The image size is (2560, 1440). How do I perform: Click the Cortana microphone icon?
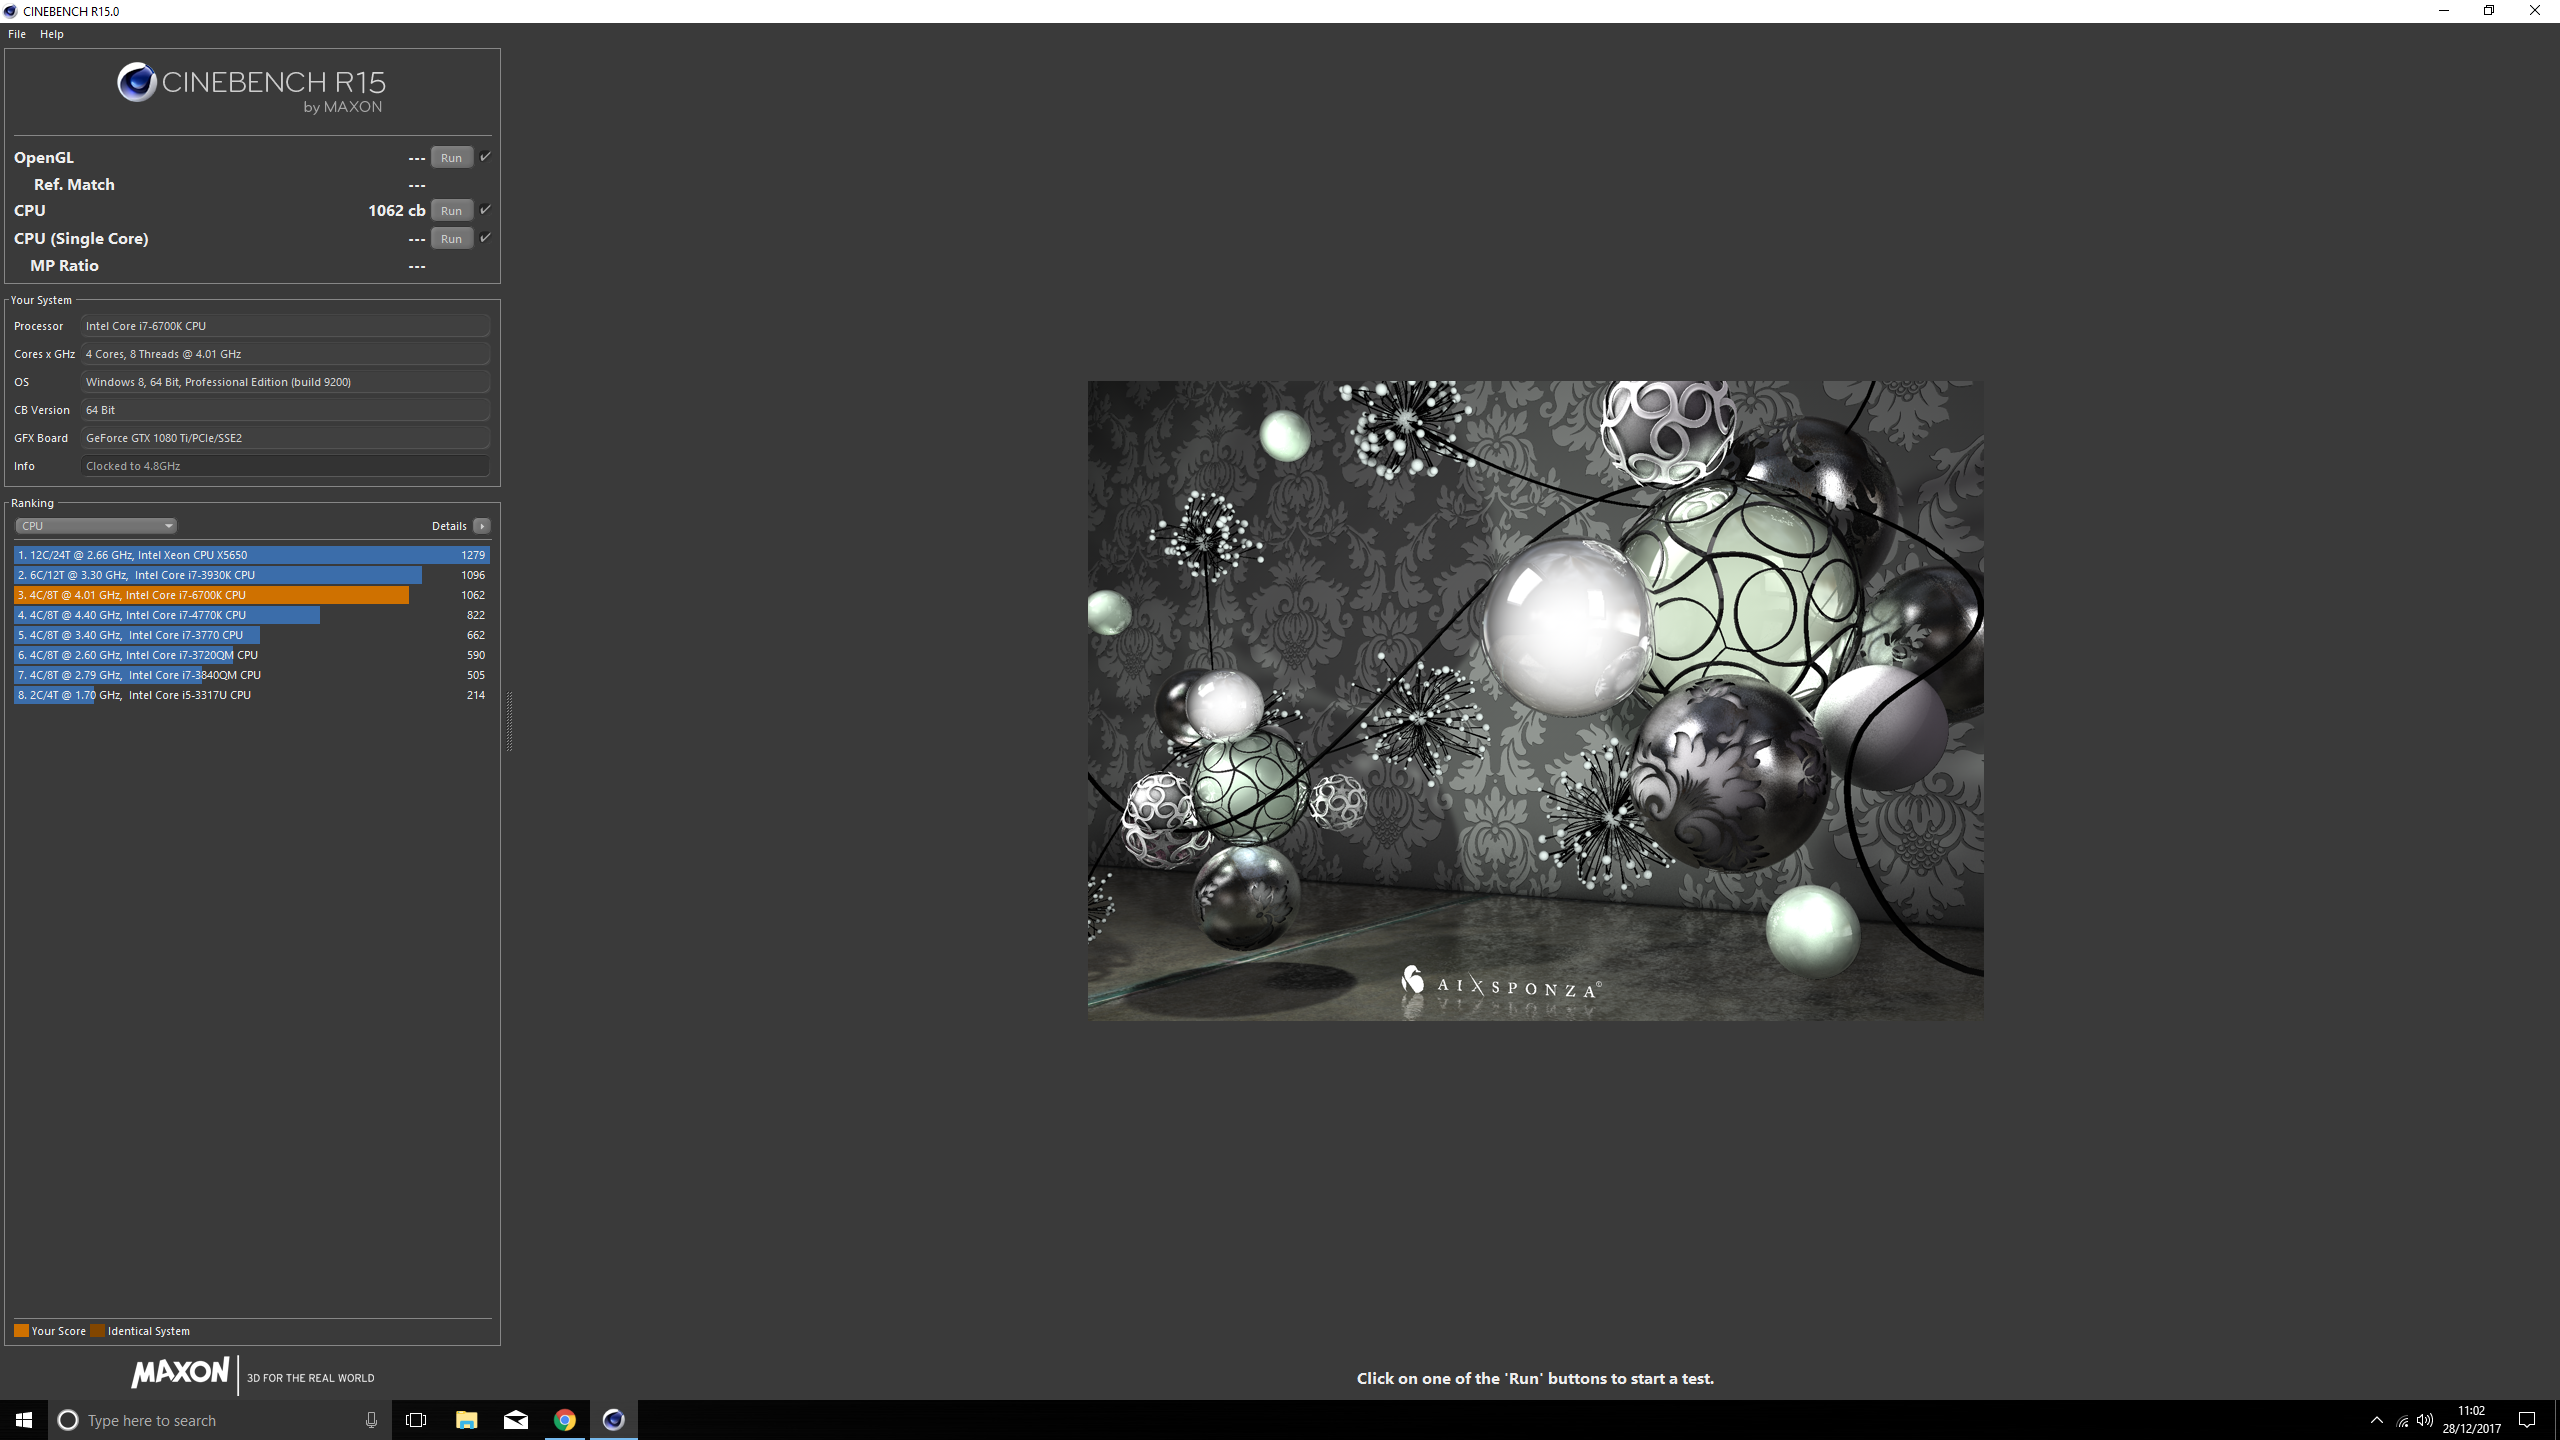click(371, 1420)
